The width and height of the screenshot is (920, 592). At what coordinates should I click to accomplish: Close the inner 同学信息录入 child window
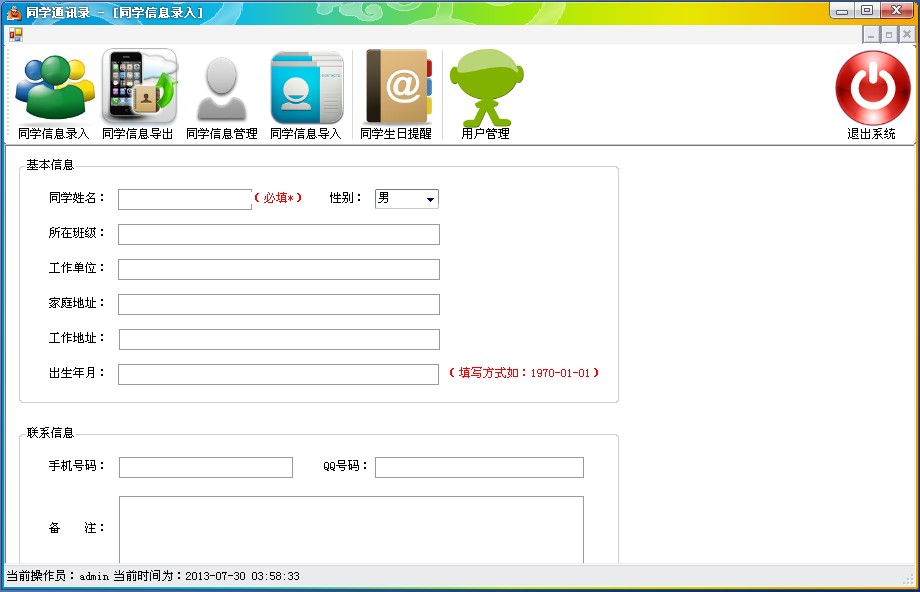click(907, 35)
